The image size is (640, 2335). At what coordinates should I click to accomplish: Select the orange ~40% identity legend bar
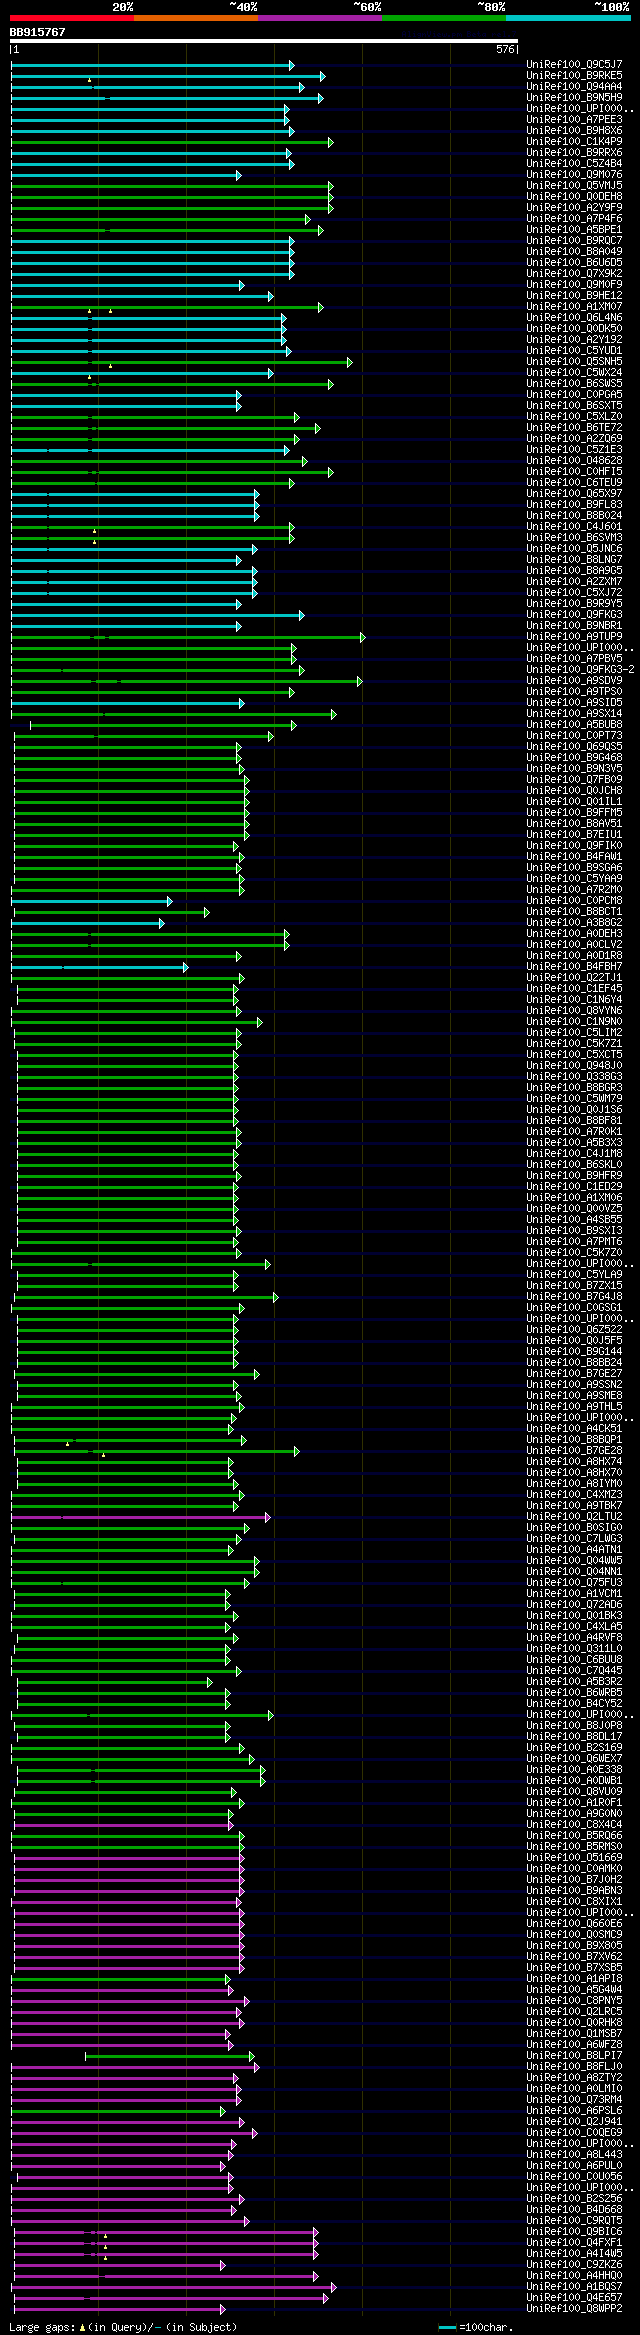[x=196, y=18]
